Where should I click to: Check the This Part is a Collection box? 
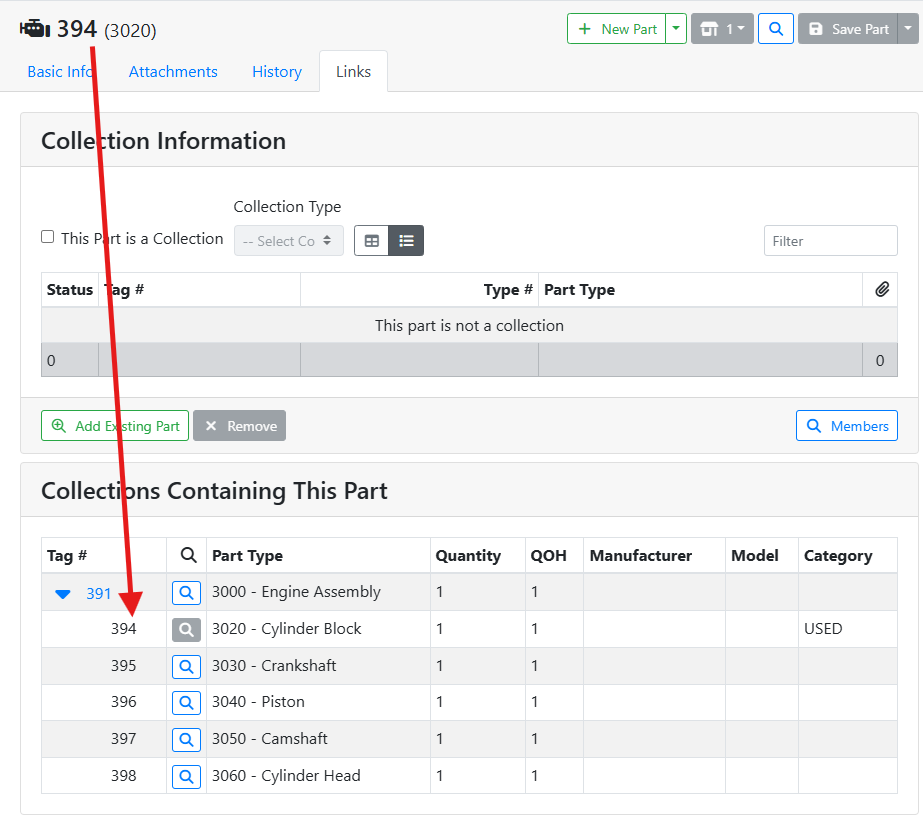[48, 237]
